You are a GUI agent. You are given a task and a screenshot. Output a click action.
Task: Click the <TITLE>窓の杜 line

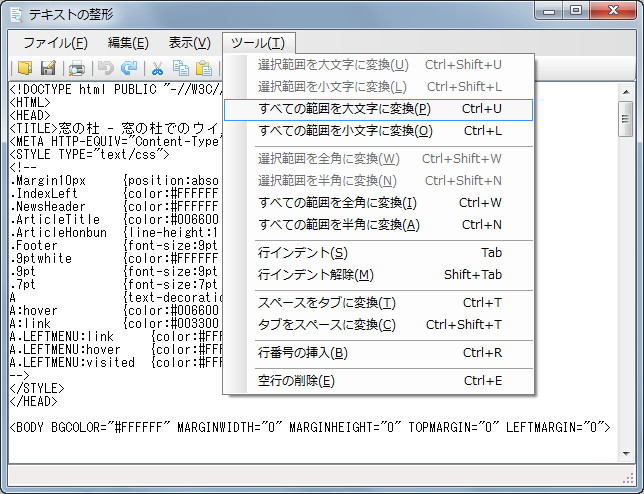tap(115, 129)
